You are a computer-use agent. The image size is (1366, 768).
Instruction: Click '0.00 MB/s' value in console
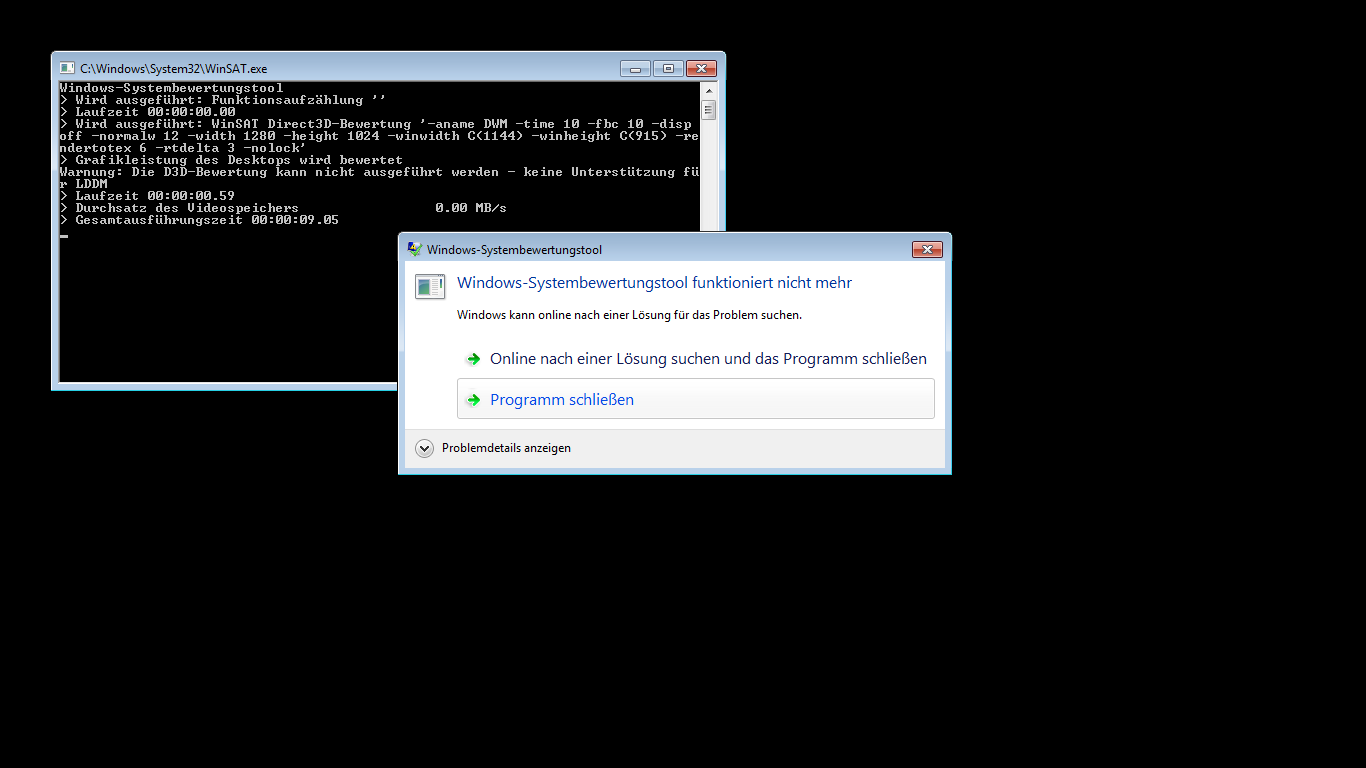click(471, 207)
